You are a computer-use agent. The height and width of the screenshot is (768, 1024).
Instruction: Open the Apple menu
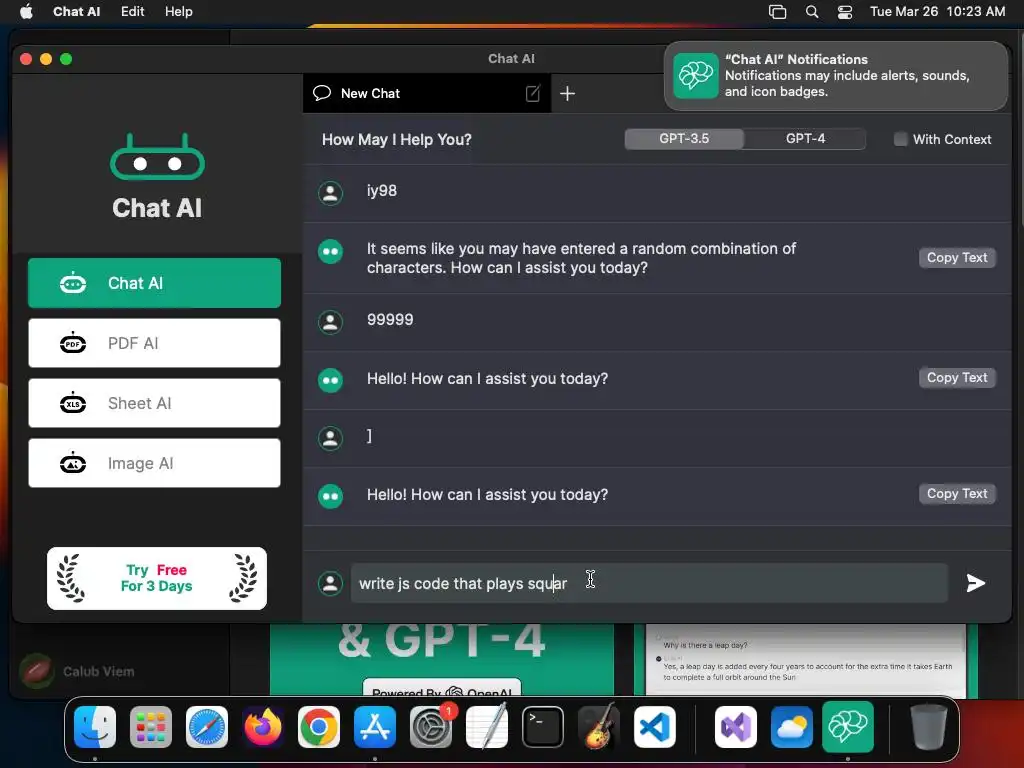(x=26, y=12)
